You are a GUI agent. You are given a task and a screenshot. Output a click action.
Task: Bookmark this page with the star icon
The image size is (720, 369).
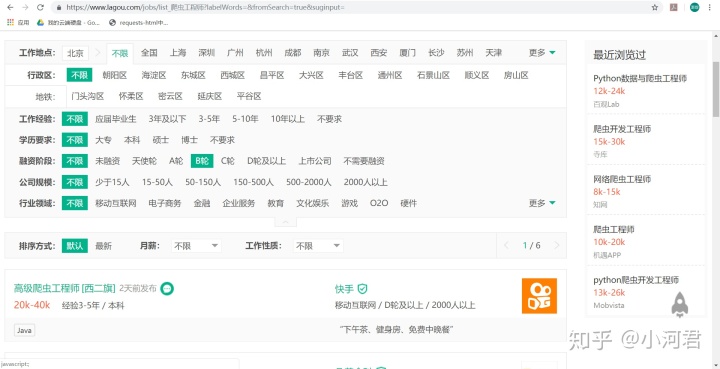pyautogui.click(x=655, y=7)
